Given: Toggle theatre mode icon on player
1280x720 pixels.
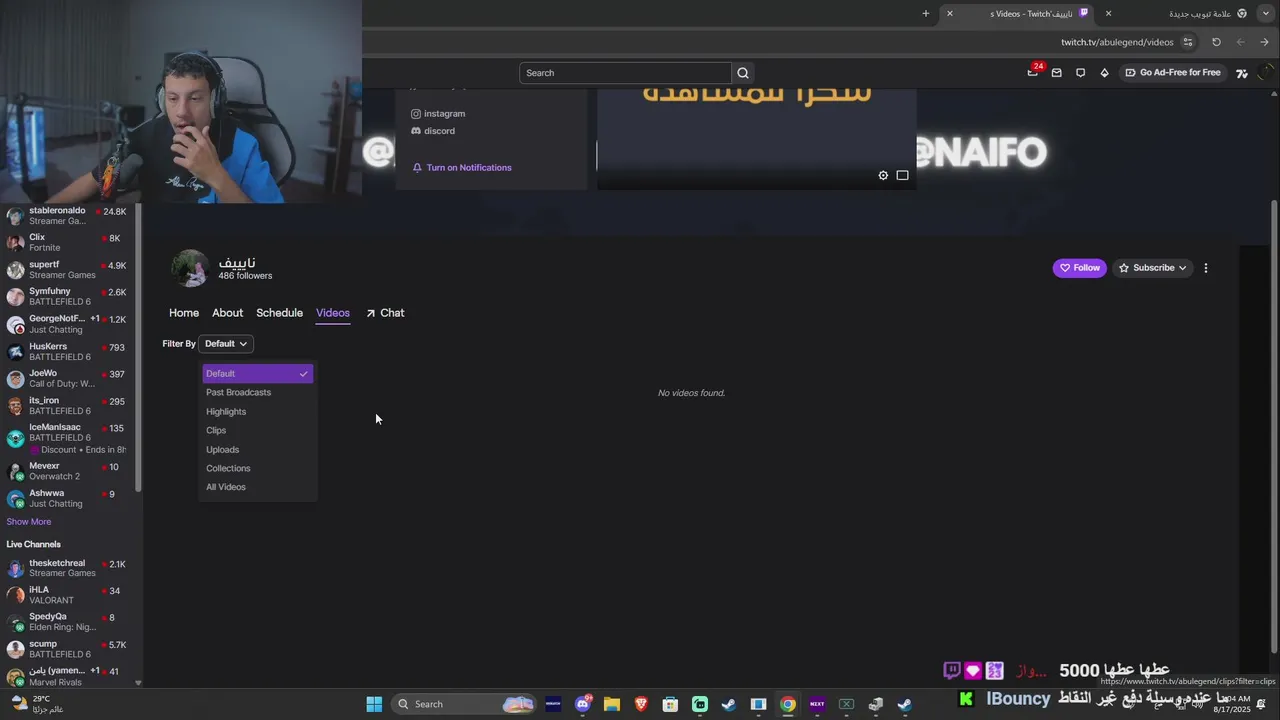Looking at the screenshot, I should (x=902, y=175).
